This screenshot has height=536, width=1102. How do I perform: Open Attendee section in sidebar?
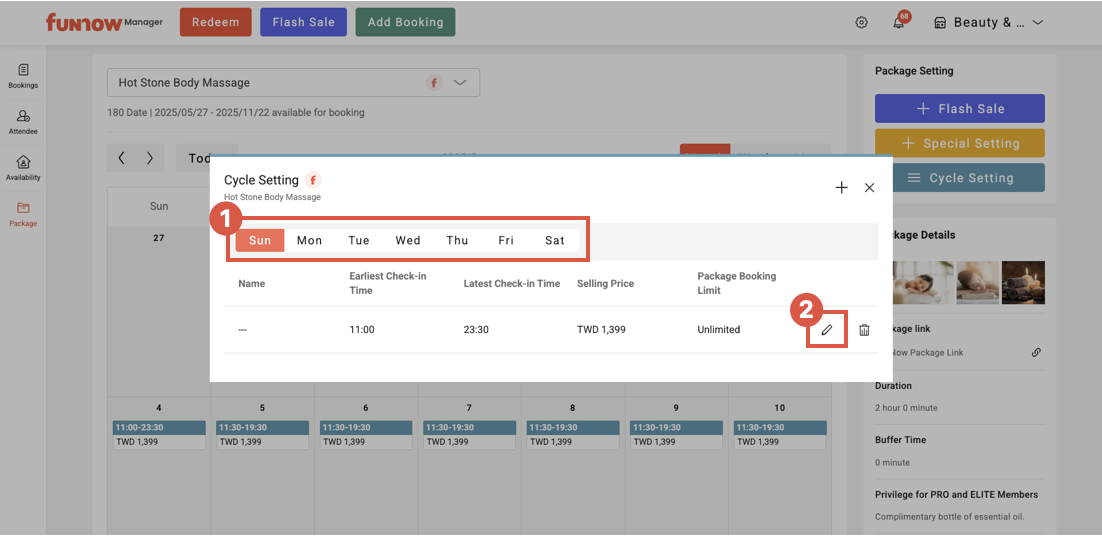point(23,122)
